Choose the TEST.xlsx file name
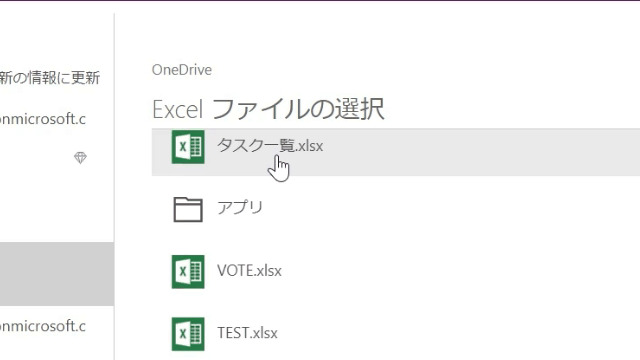 [x=247, y=333]
